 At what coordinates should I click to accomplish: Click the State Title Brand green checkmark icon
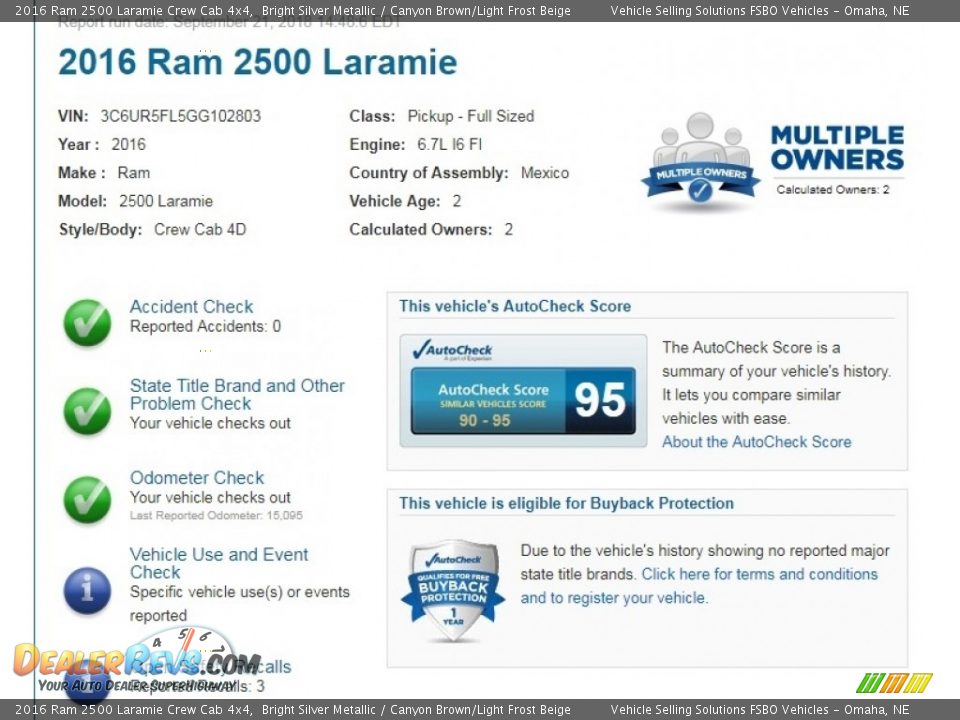88,411
